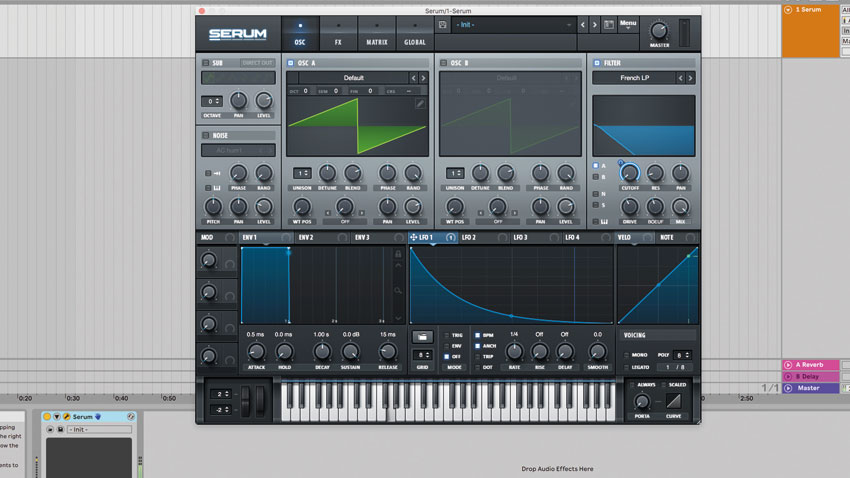Enable MONO voicing
The height and width of the screenshot is (478, 850).
point(627,355)
